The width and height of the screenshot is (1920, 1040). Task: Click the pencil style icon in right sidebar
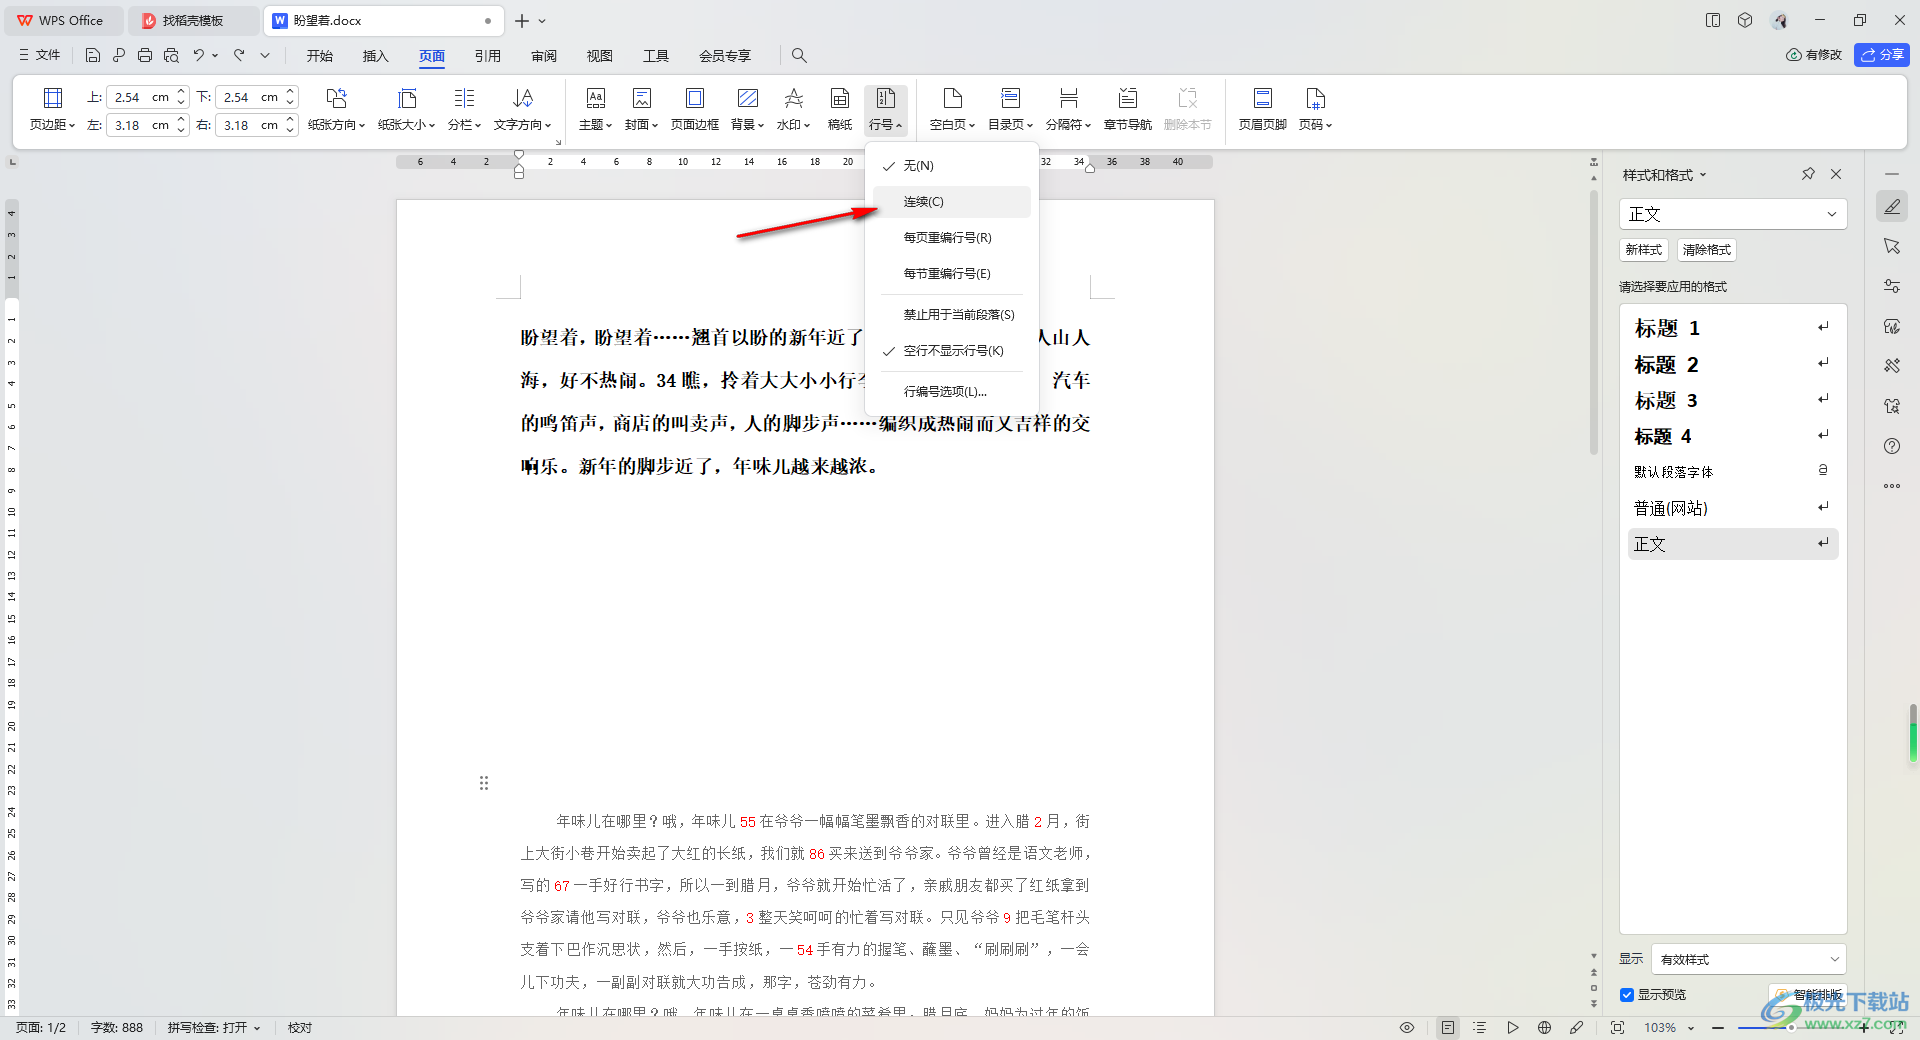point(1892,206)
